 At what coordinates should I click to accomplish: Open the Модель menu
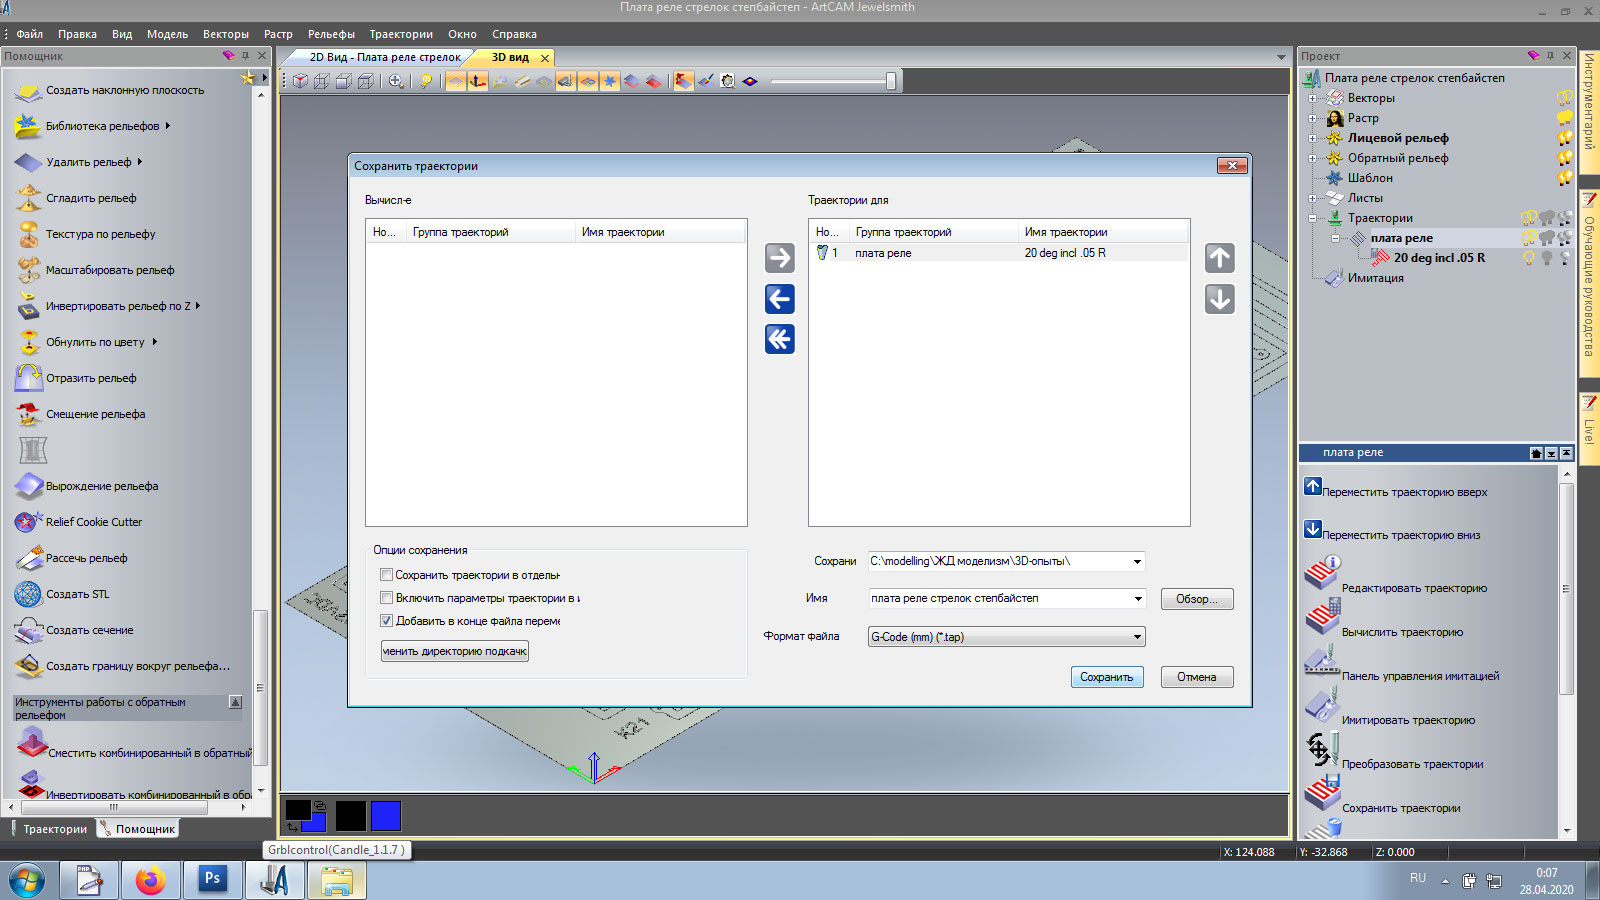pyautogui.click(x=167, y=34)
